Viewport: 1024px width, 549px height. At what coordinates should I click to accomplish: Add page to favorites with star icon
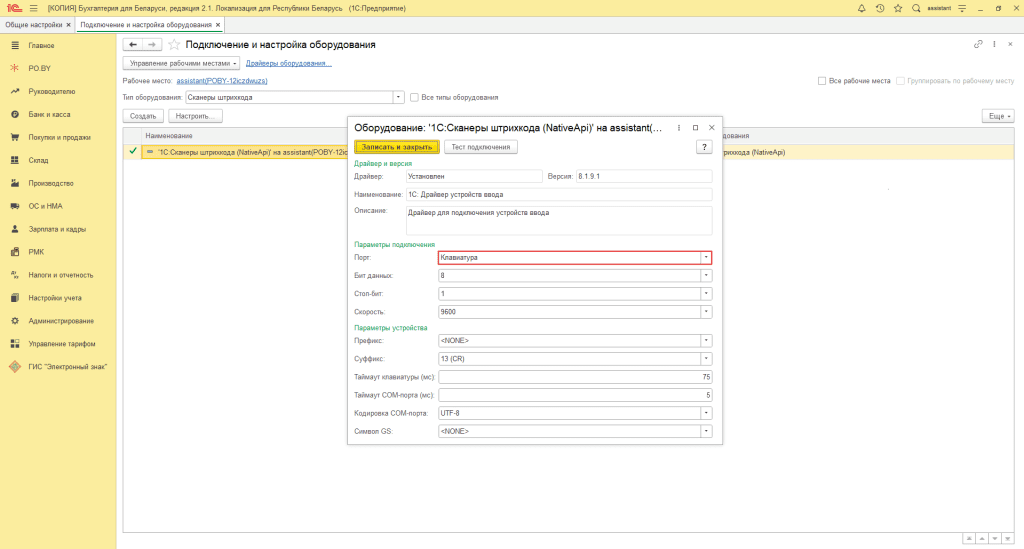point(174,45)
